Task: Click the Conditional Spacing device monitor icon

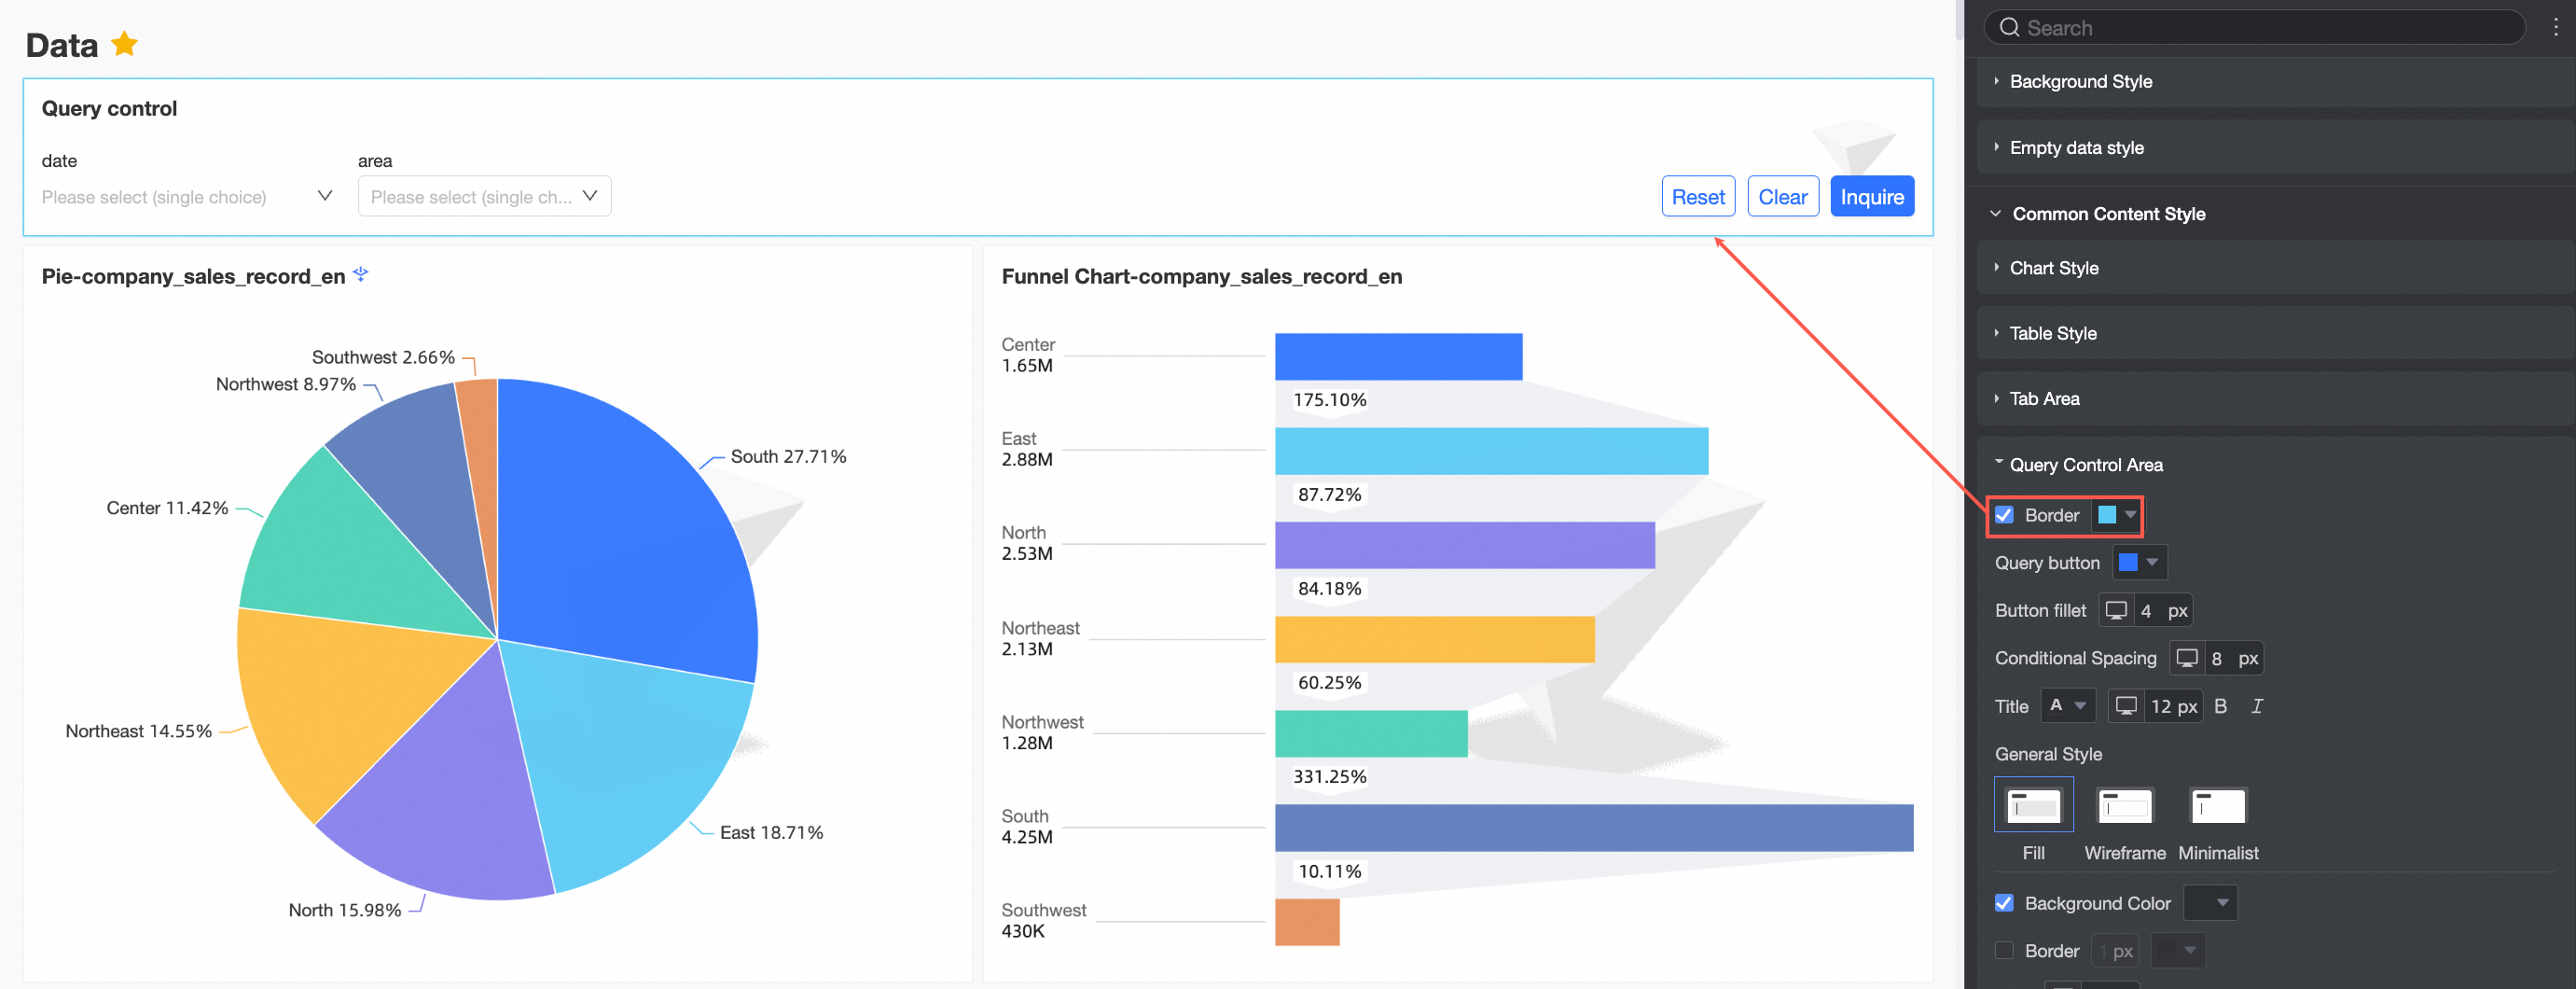Action: tap(2187, 658)
